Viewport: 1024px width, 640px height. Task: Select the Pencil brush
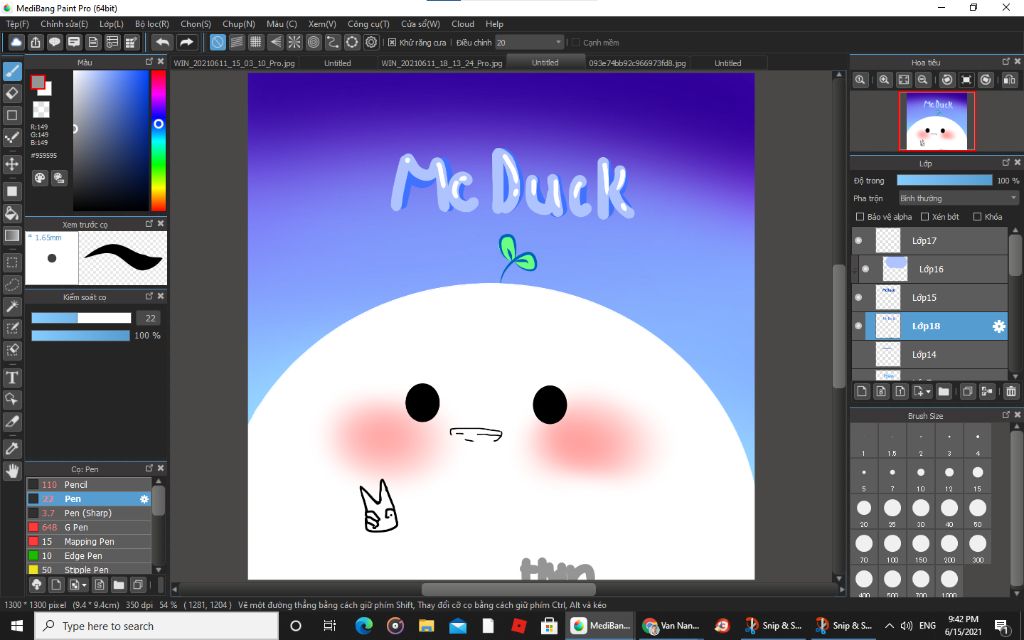89,485
